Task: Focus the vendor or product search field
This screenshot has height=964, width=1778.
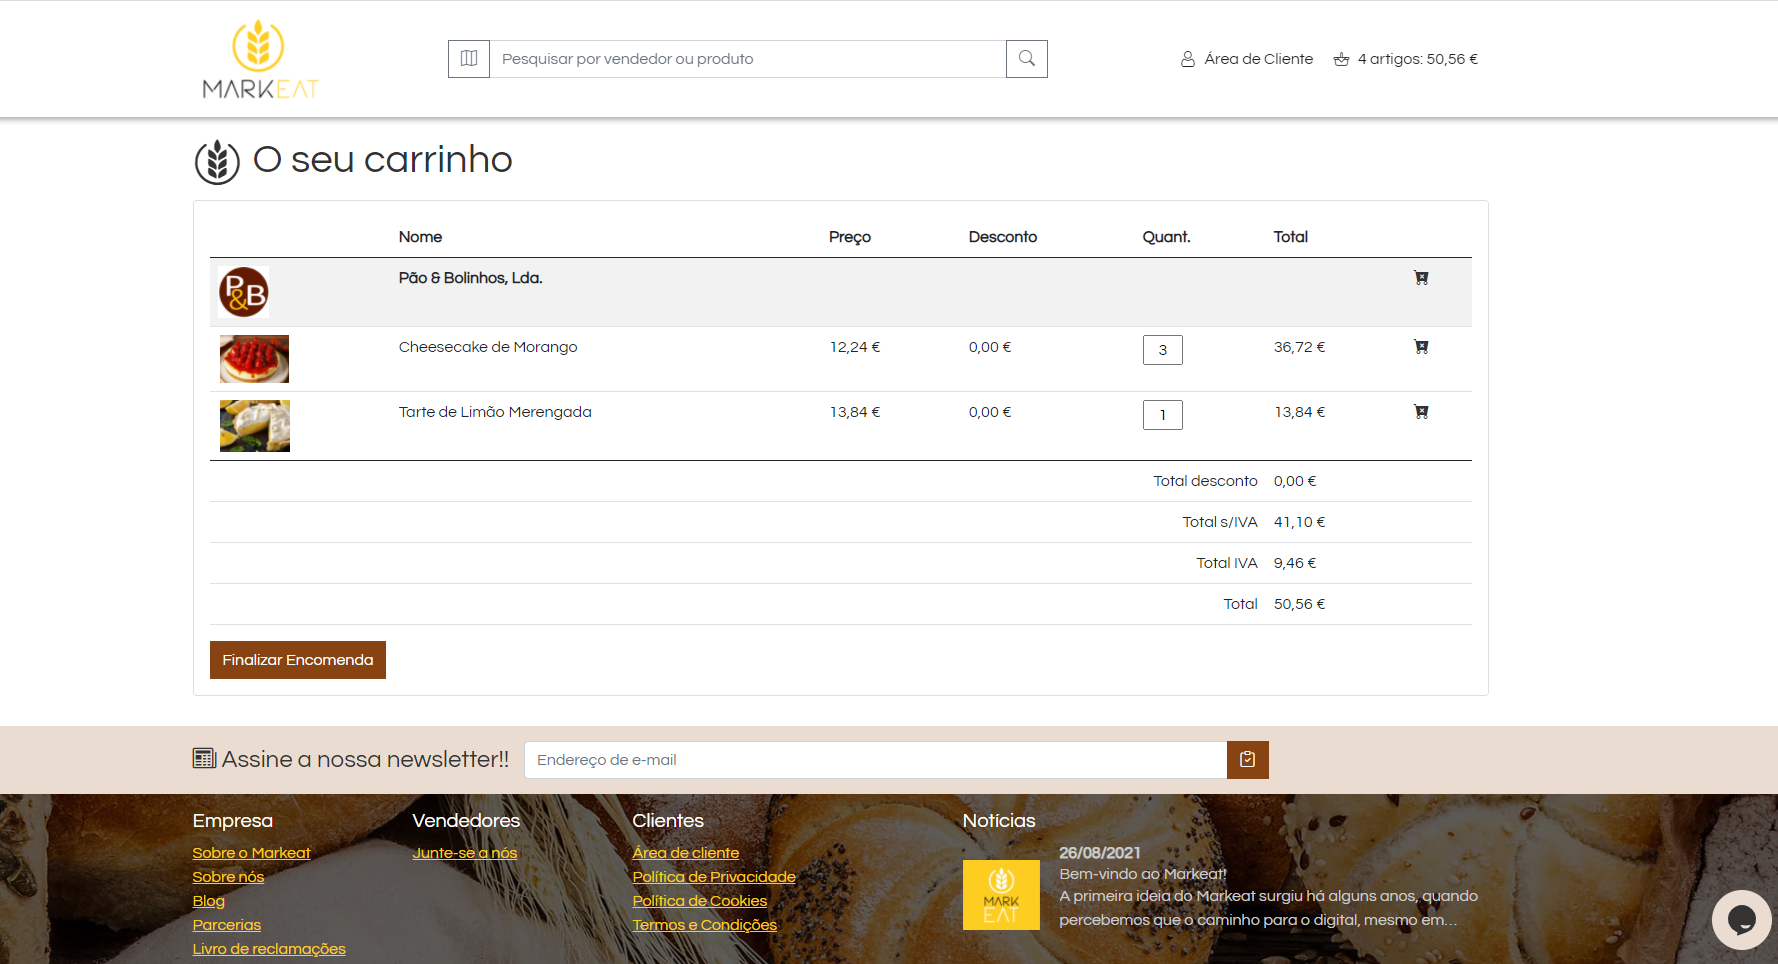Action: (x=747, y=59)
